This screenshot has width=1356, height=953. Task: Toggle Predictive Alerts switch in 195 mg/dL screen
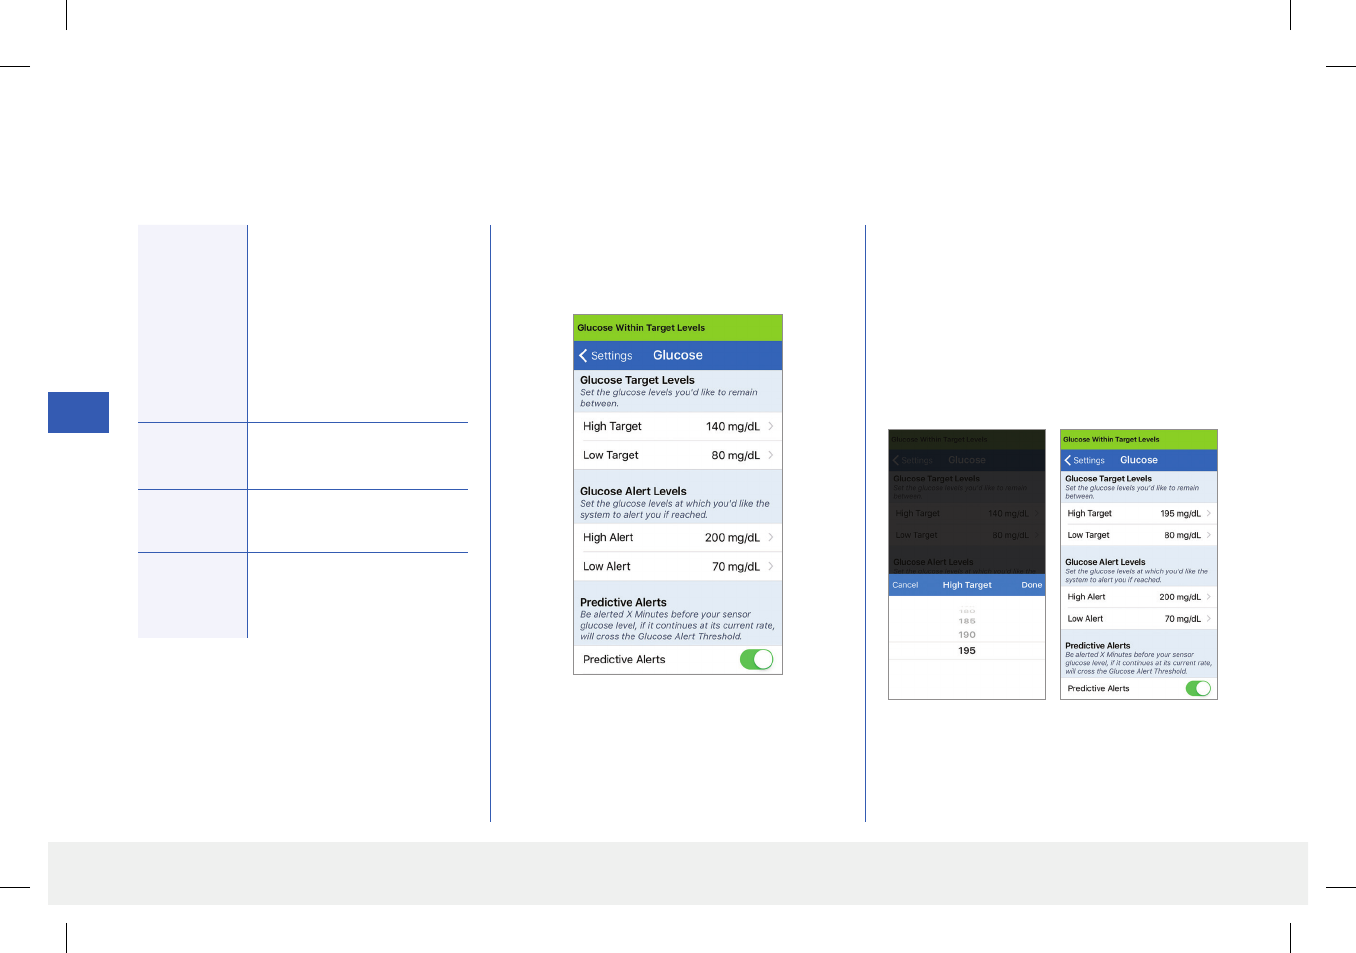click(x=1198, y=688)
